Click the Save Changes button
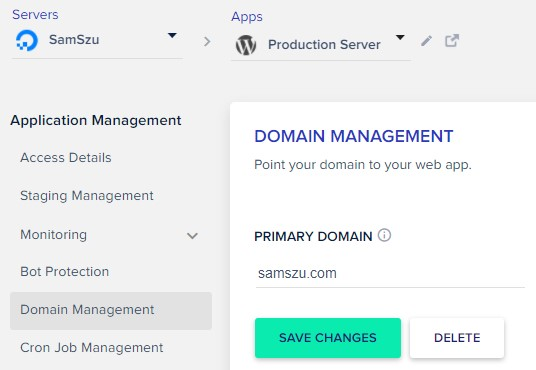 [328, 338]
